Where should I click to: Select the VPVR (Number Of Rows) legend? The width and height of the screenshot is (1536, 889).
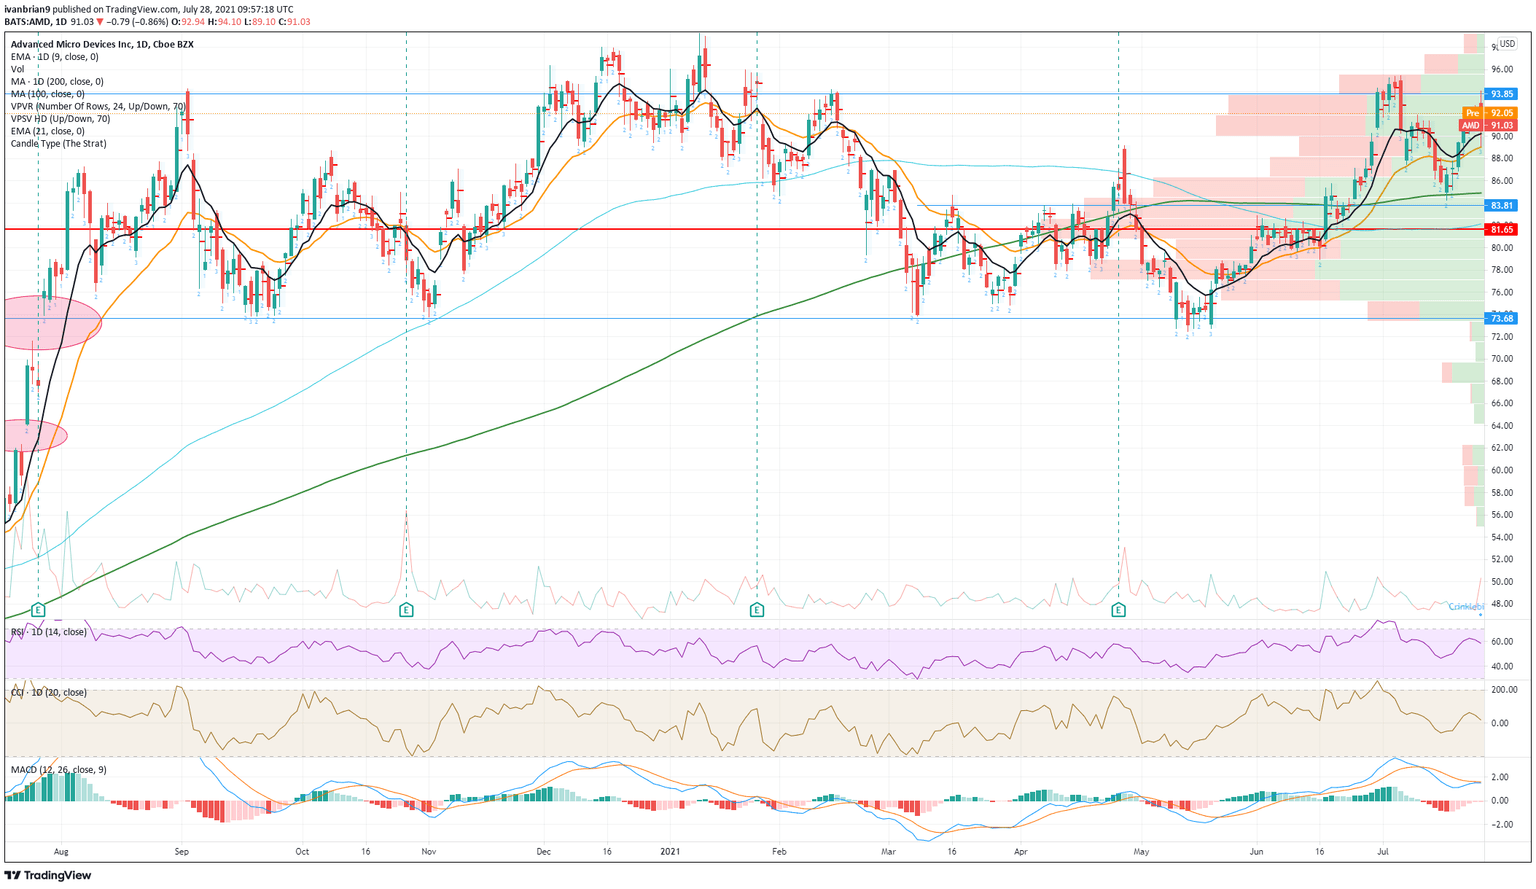pos(98,106)
